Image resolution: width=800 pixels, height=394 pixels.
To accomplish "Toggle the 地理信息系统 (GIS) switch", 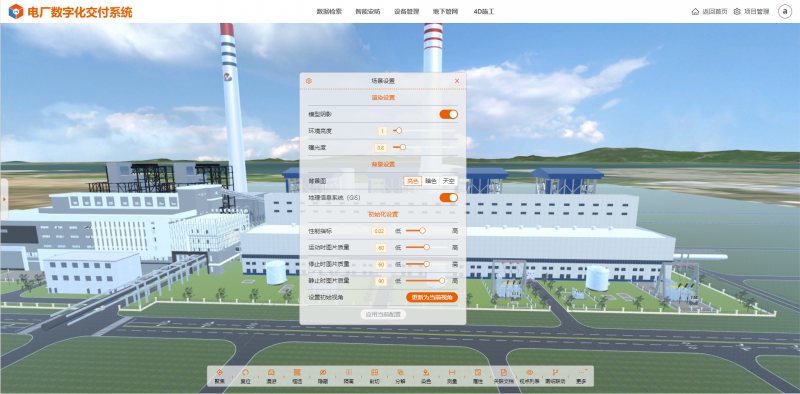I will 448,198.
